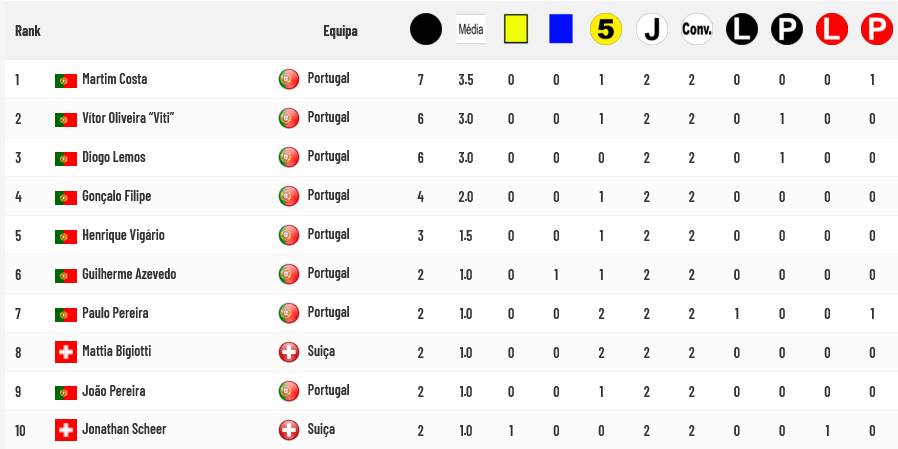
Task: Sort by the Conv. column icon
Action: (697, 29)
